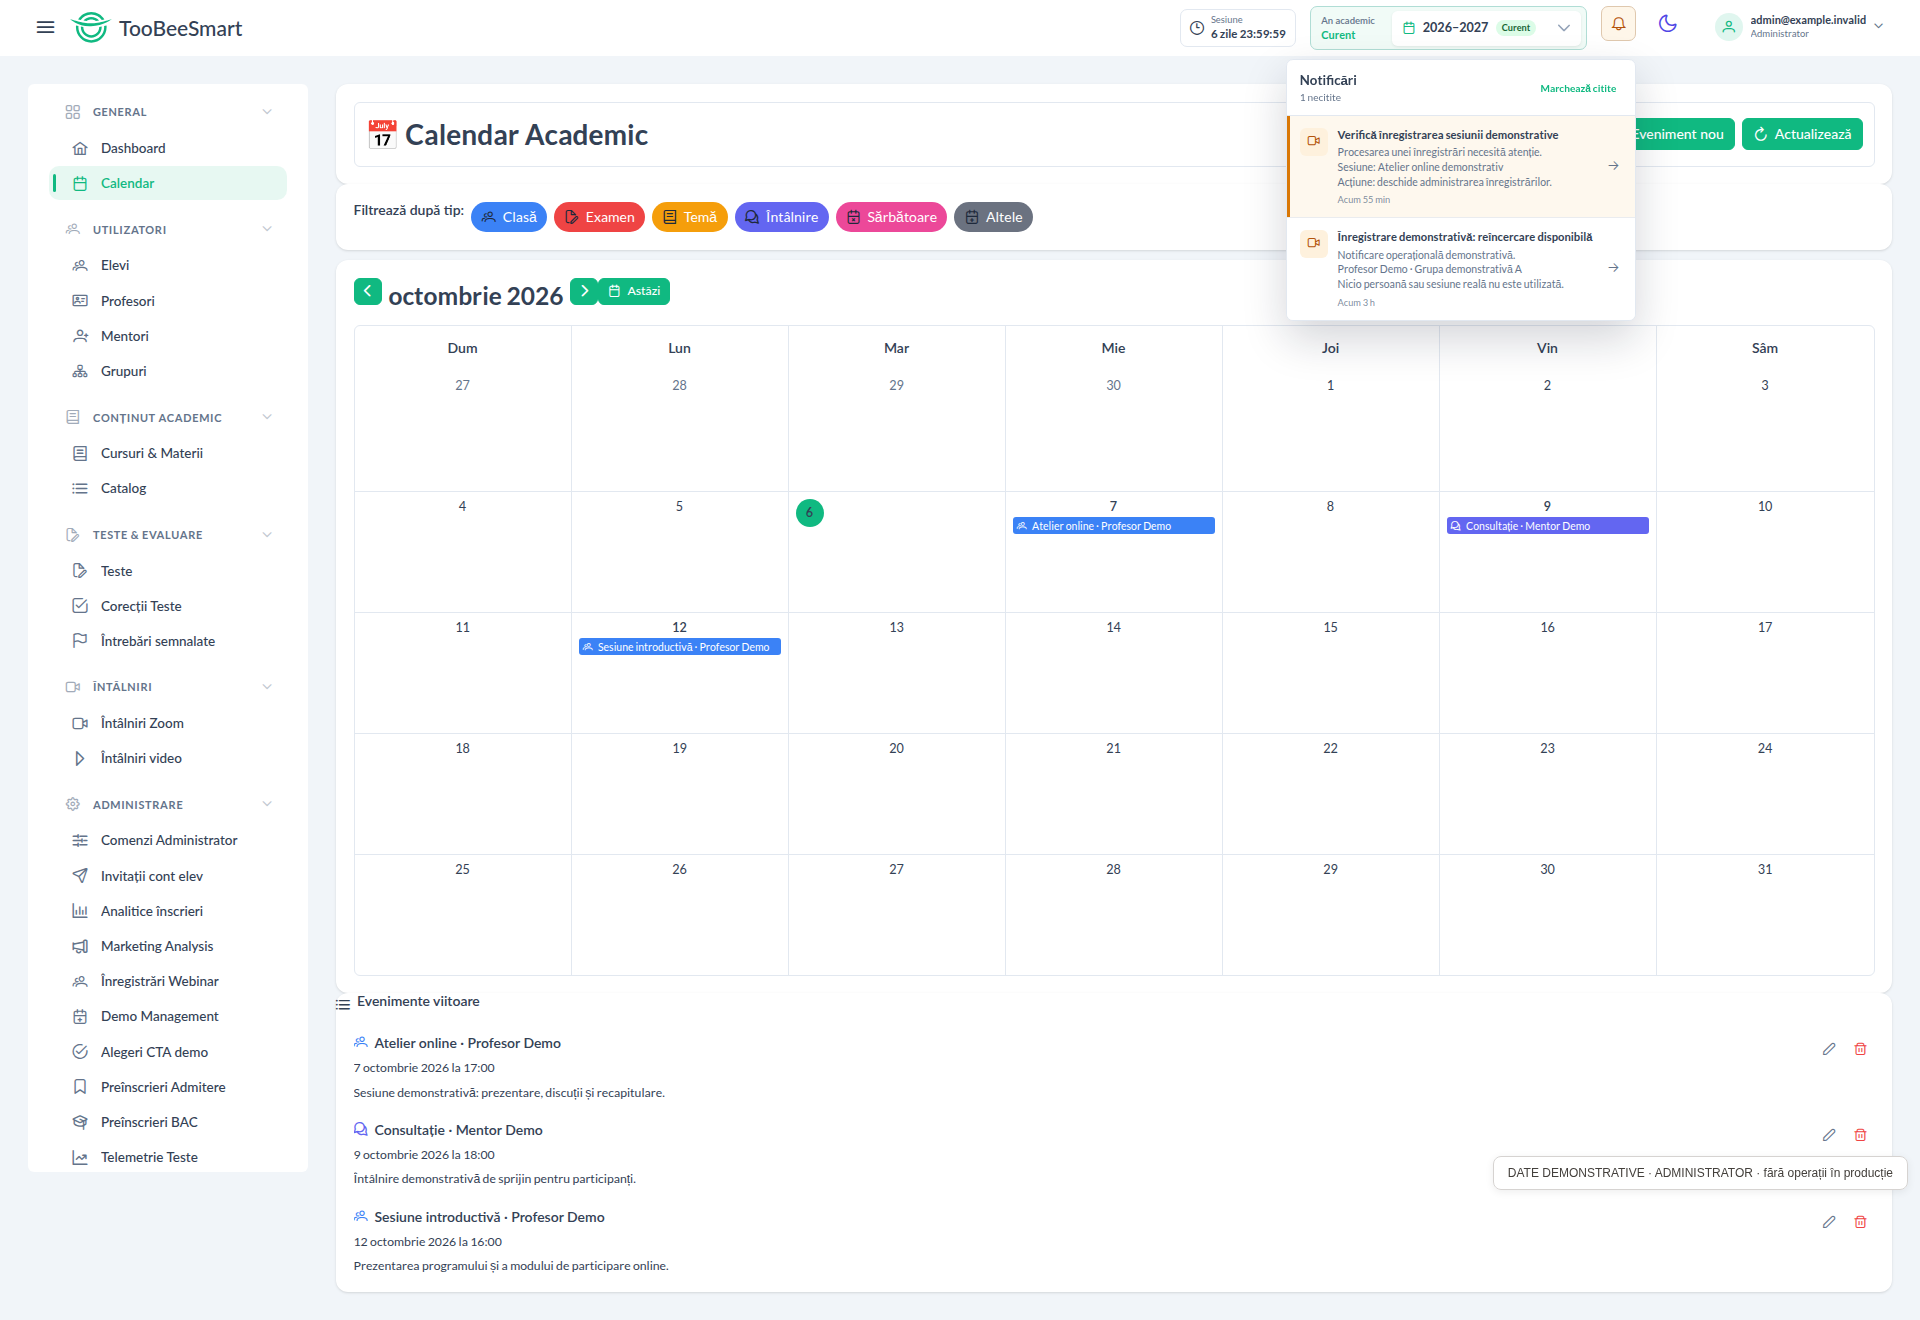Click the notifications bell icon
Screen dimensions: 1920x1320
[x=1618, y=25]
